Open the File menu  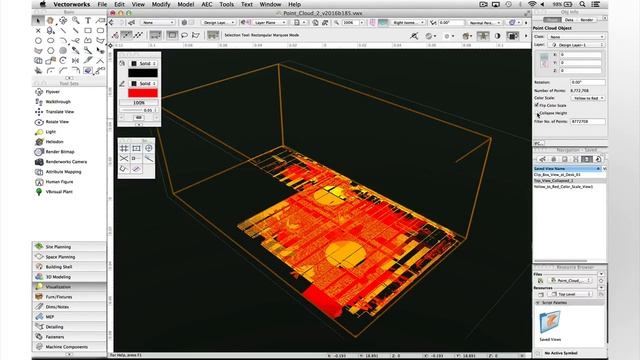pyautogui.click(x=102, y=4)
